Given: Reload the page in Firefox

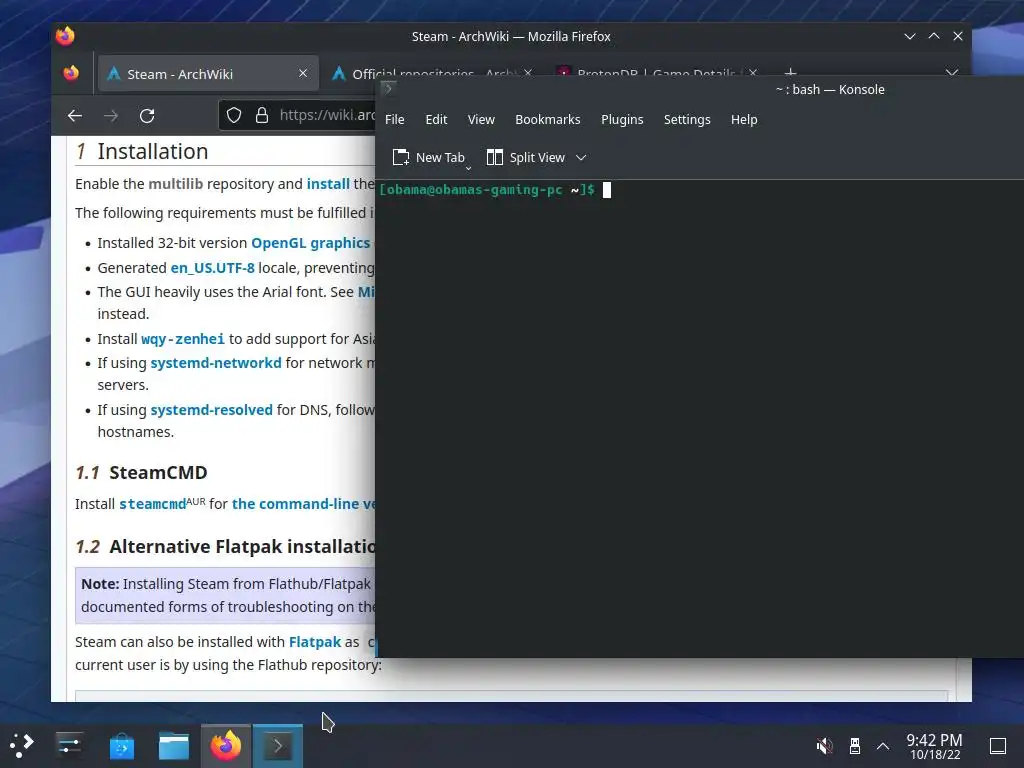Looking at the screenshot, I should pyautogui.click(x=147, y=116).
